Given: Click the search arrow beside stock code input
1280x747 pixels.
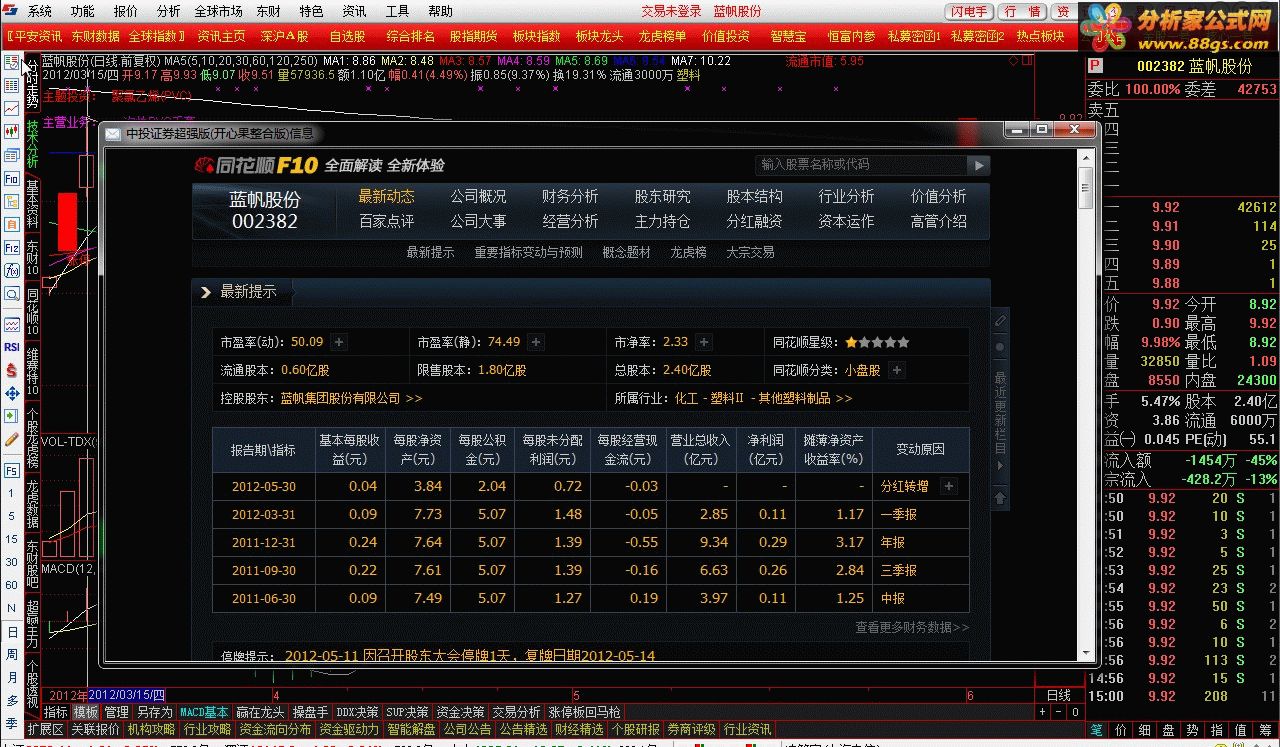Looking at the screenshot, I should [977, 165].
